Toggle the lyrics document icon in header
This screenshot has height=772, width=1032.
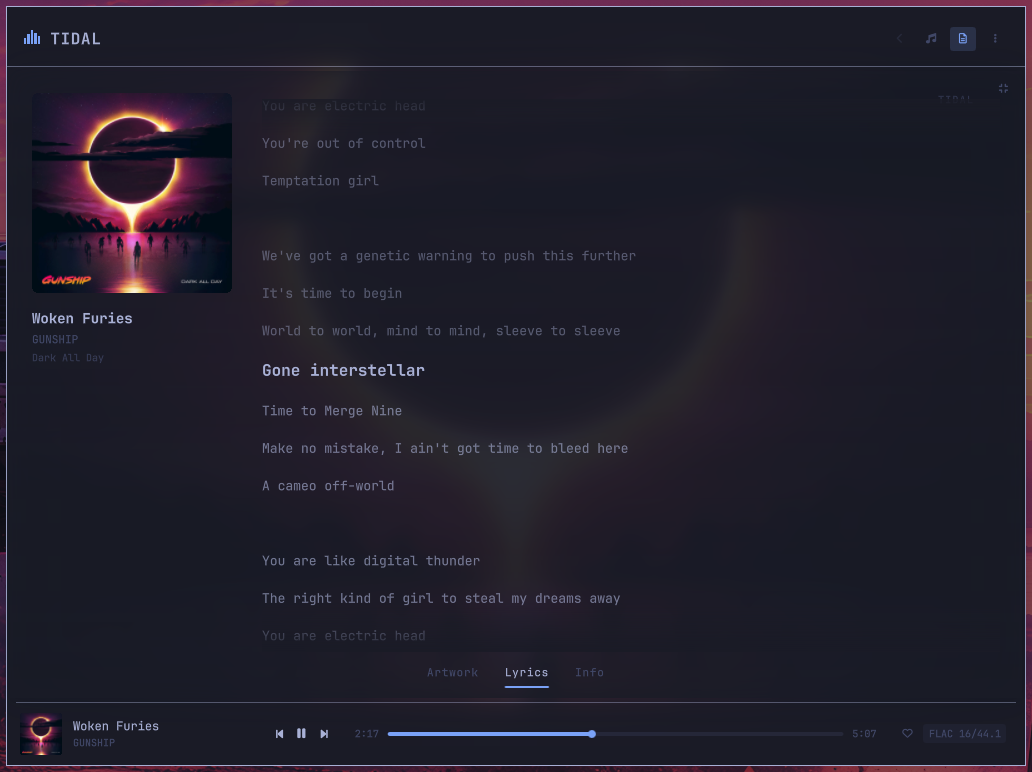962,39
